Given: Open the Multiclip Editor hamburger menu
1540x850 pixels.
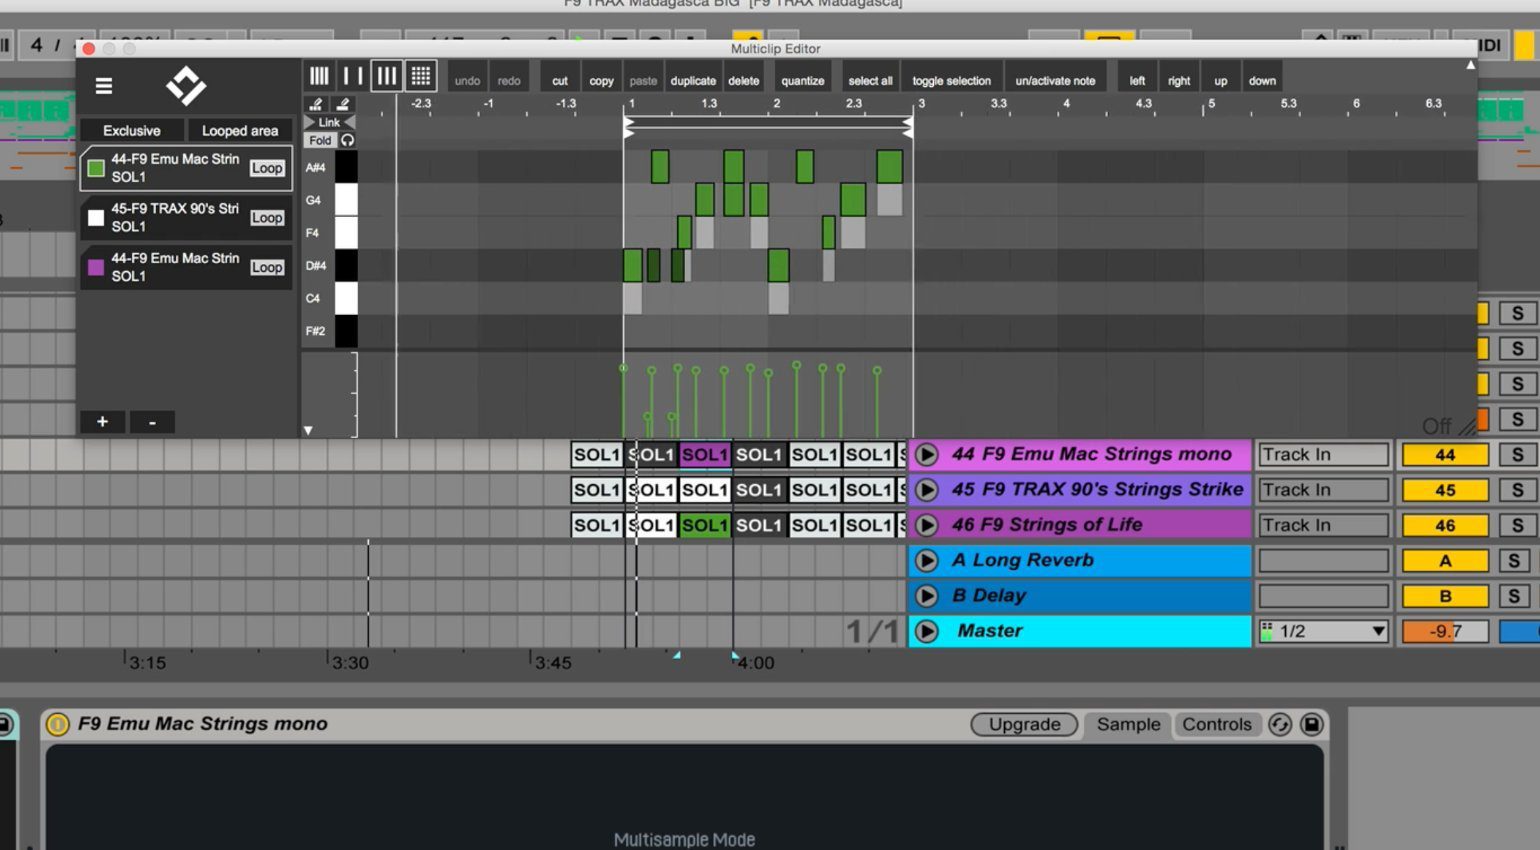Looking at the screenshot, I should (x=103, y=86).
